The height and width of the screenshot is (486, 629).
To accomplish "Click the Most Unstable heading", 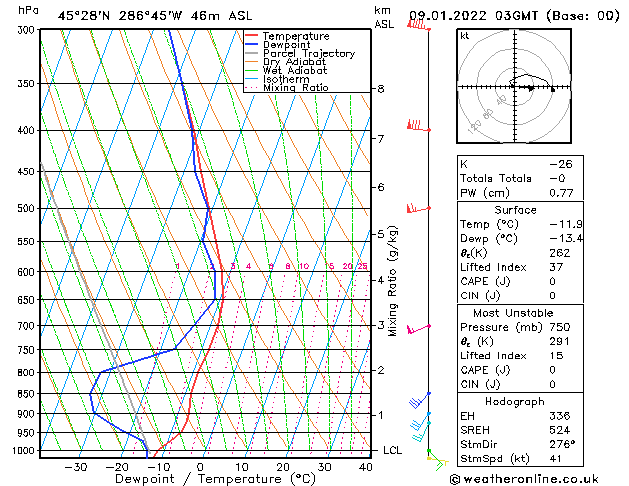I will point(513,313).
